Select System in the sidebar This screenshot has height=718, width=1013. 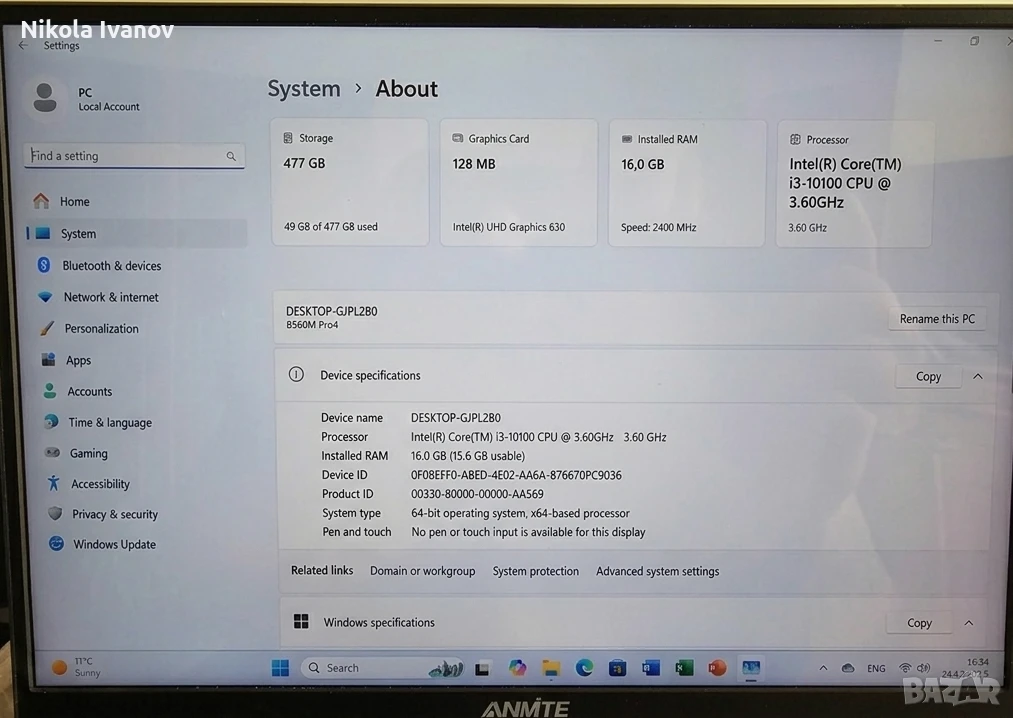[x=136, y=233]
